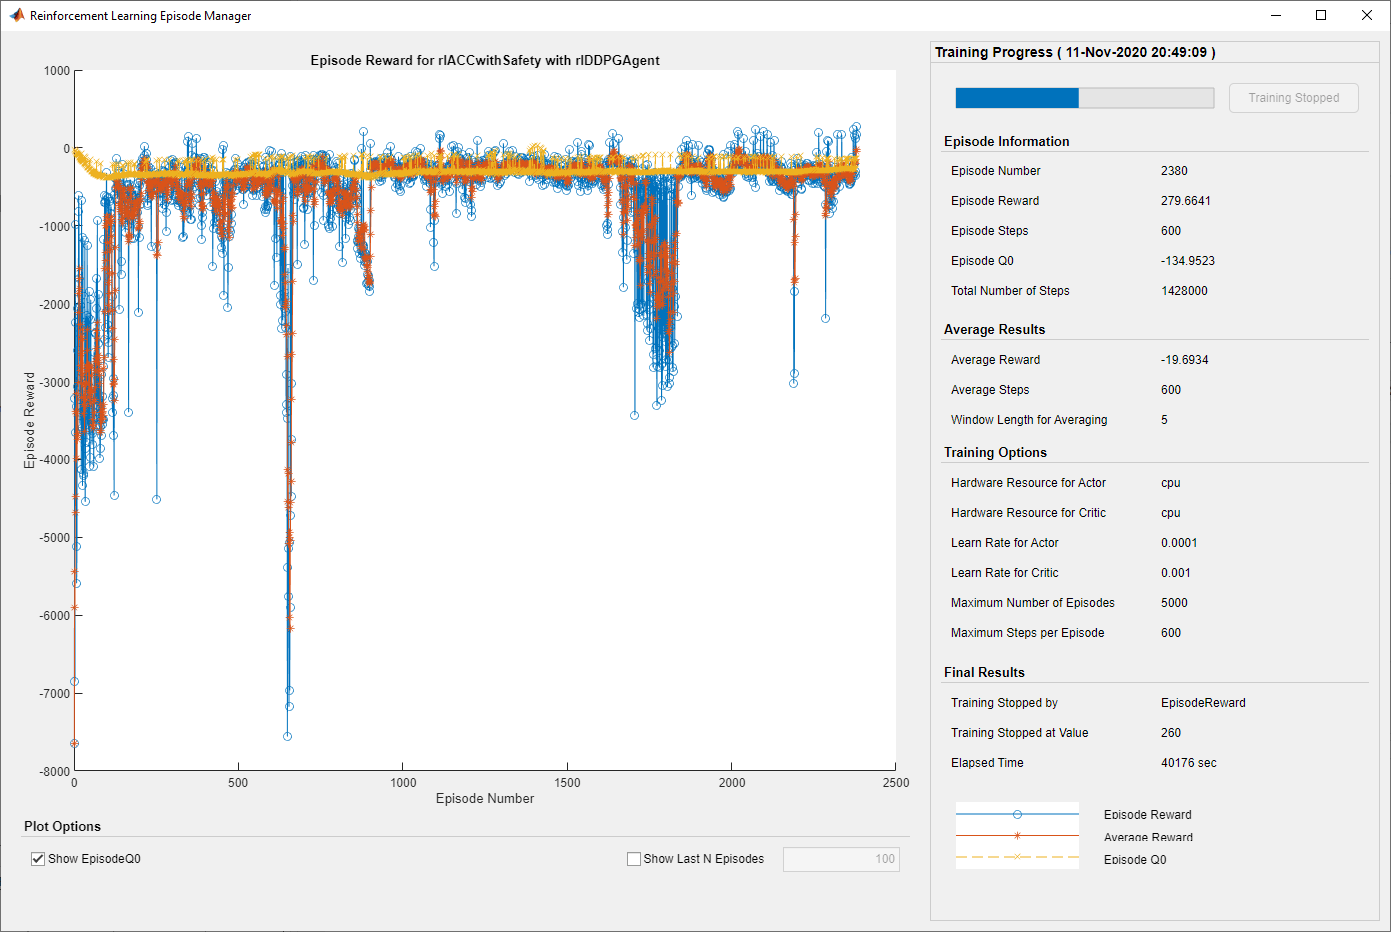Click the Training Progress panel header
This screenshot has width=1391, height=932.
click(x=1075, y=52)
